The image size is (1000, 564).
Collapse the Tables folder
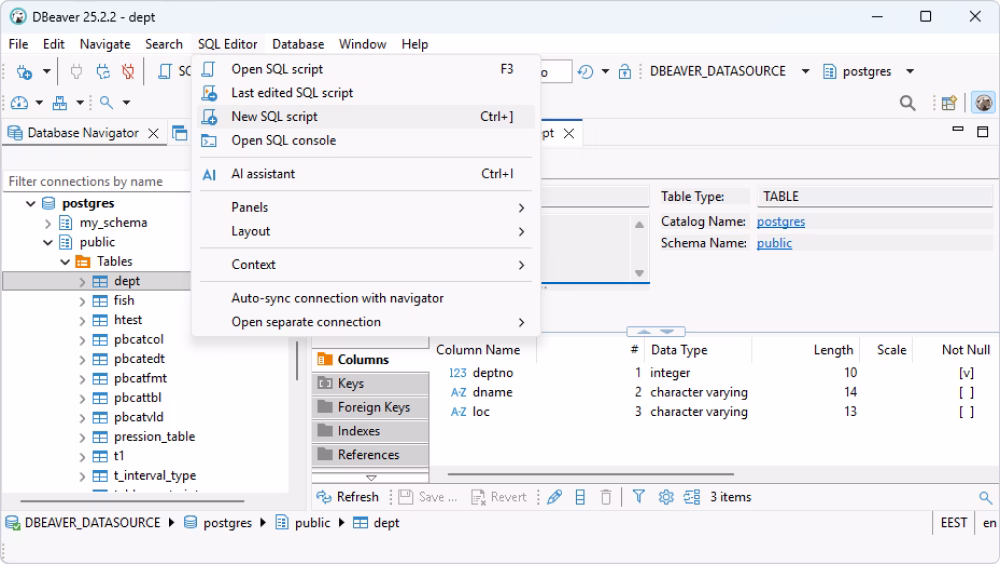(65, 262)
